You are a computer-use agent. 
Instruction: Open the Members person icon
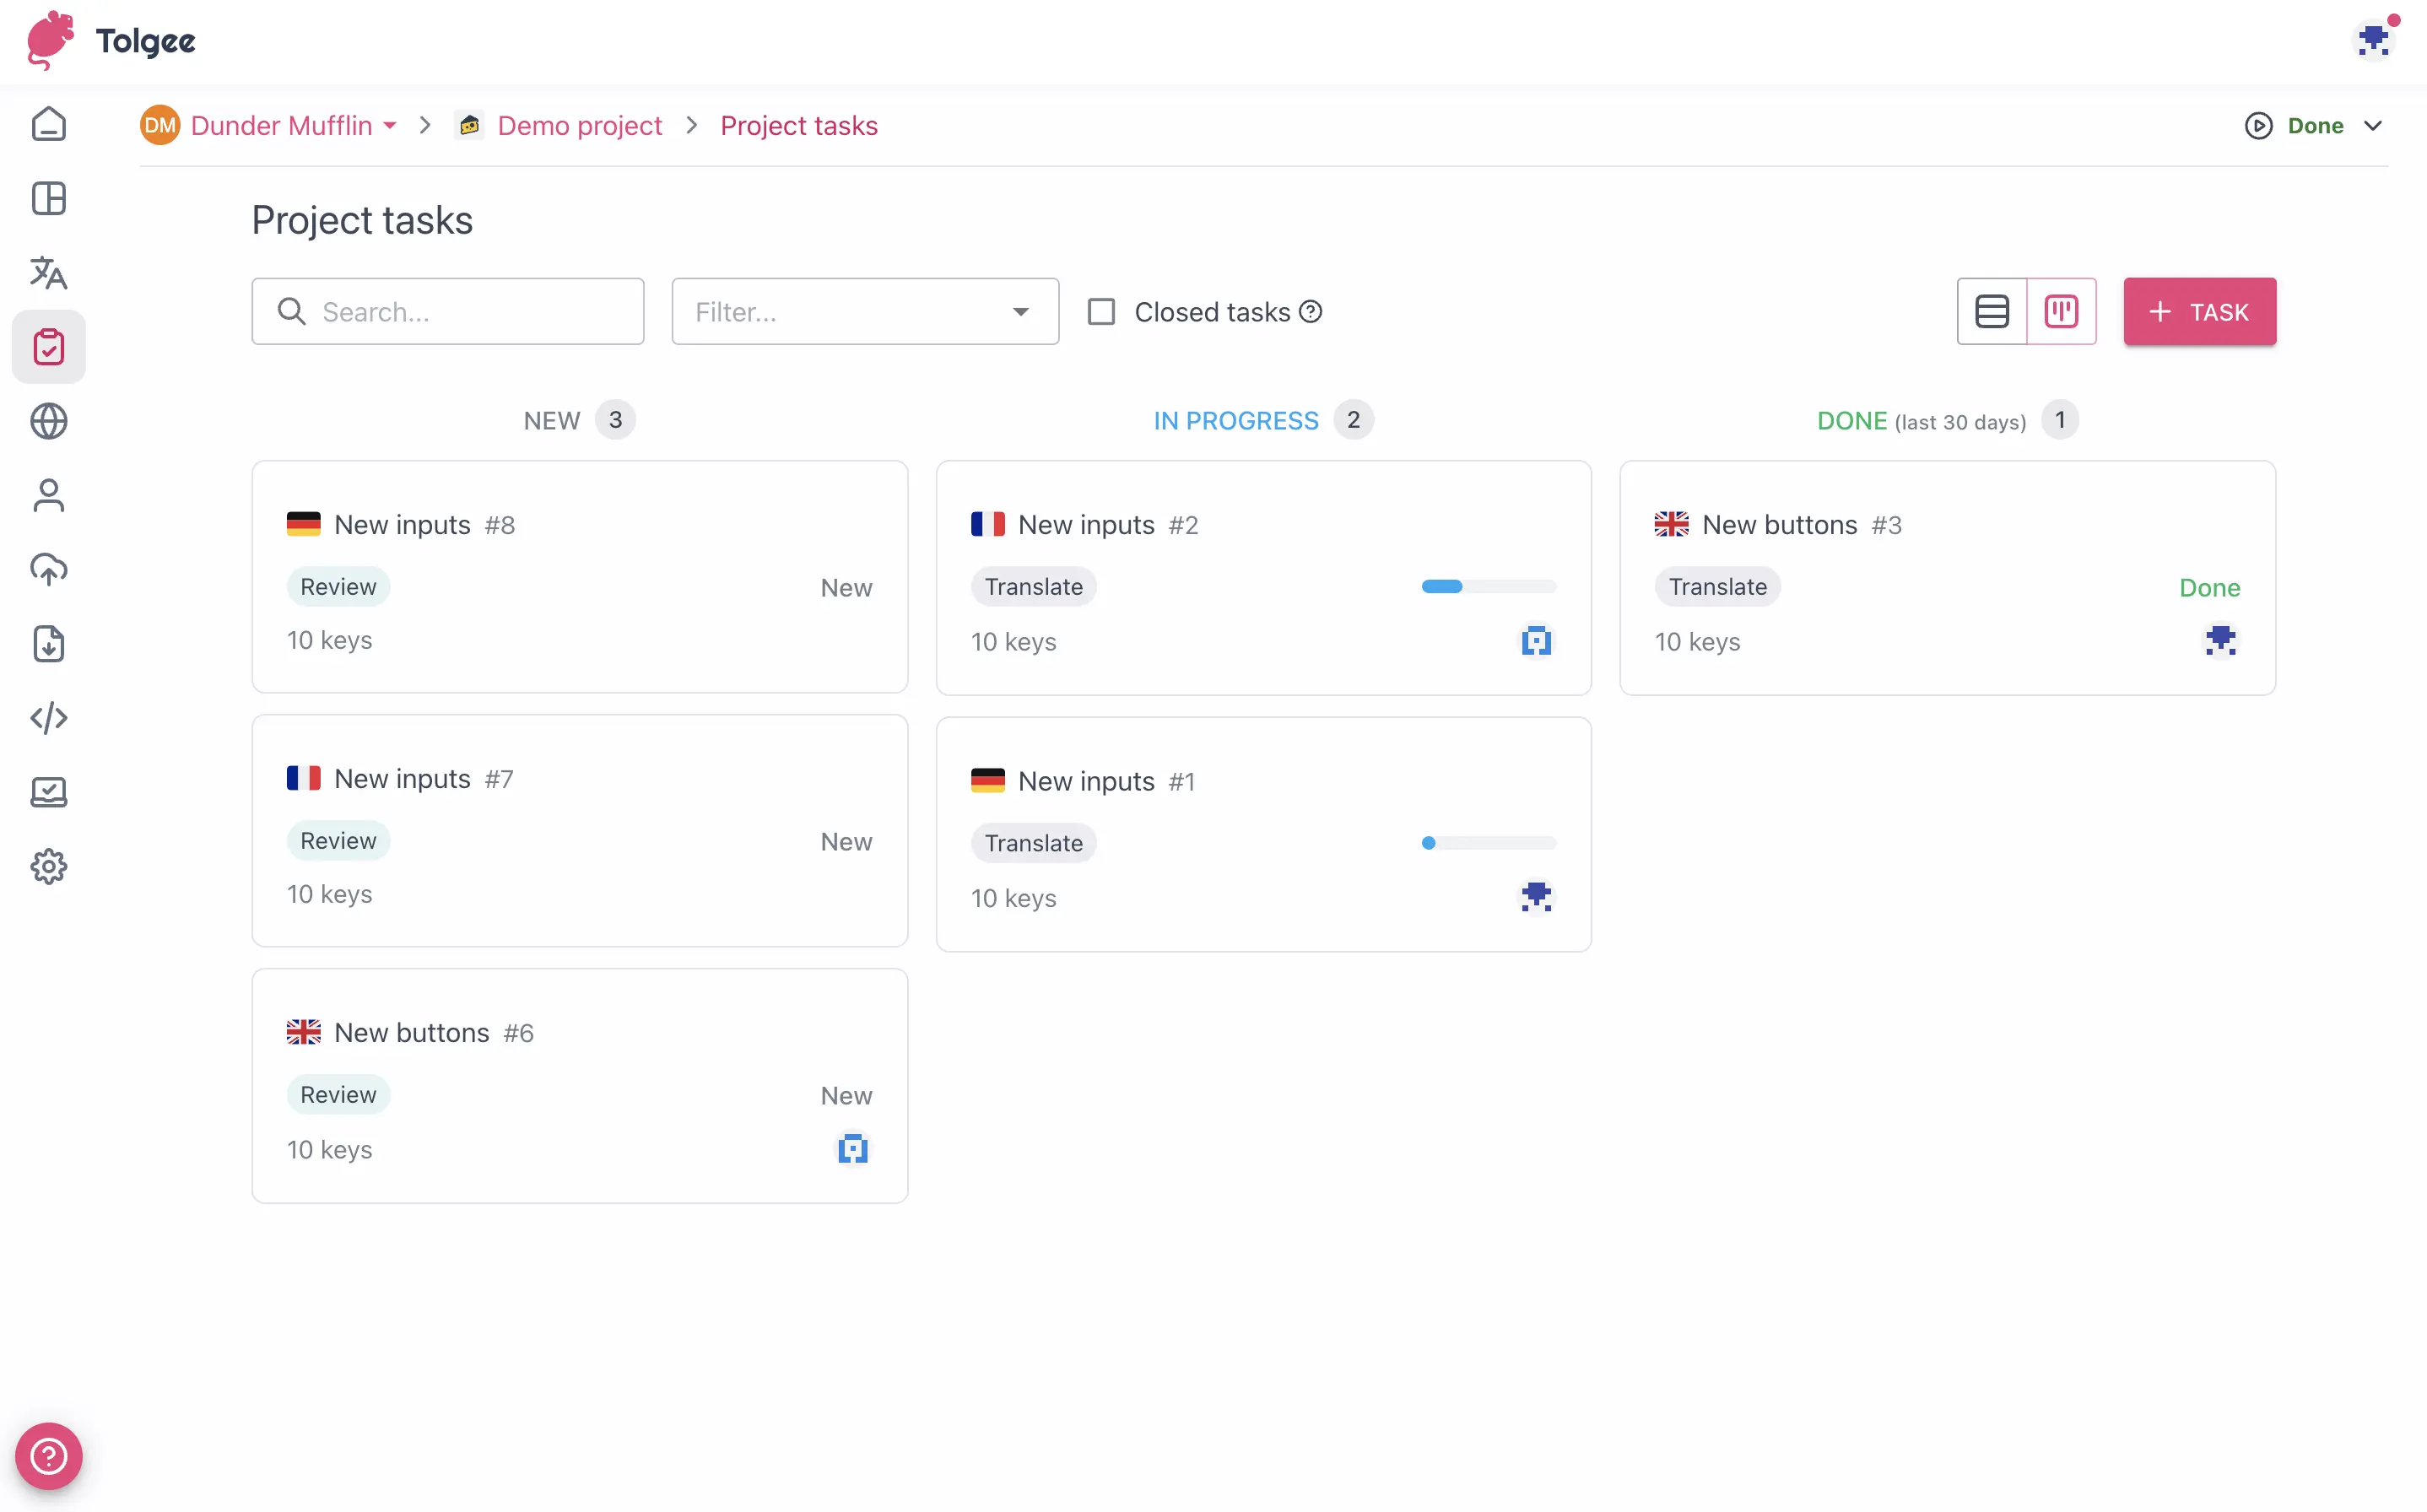click(x=48, y=496)
